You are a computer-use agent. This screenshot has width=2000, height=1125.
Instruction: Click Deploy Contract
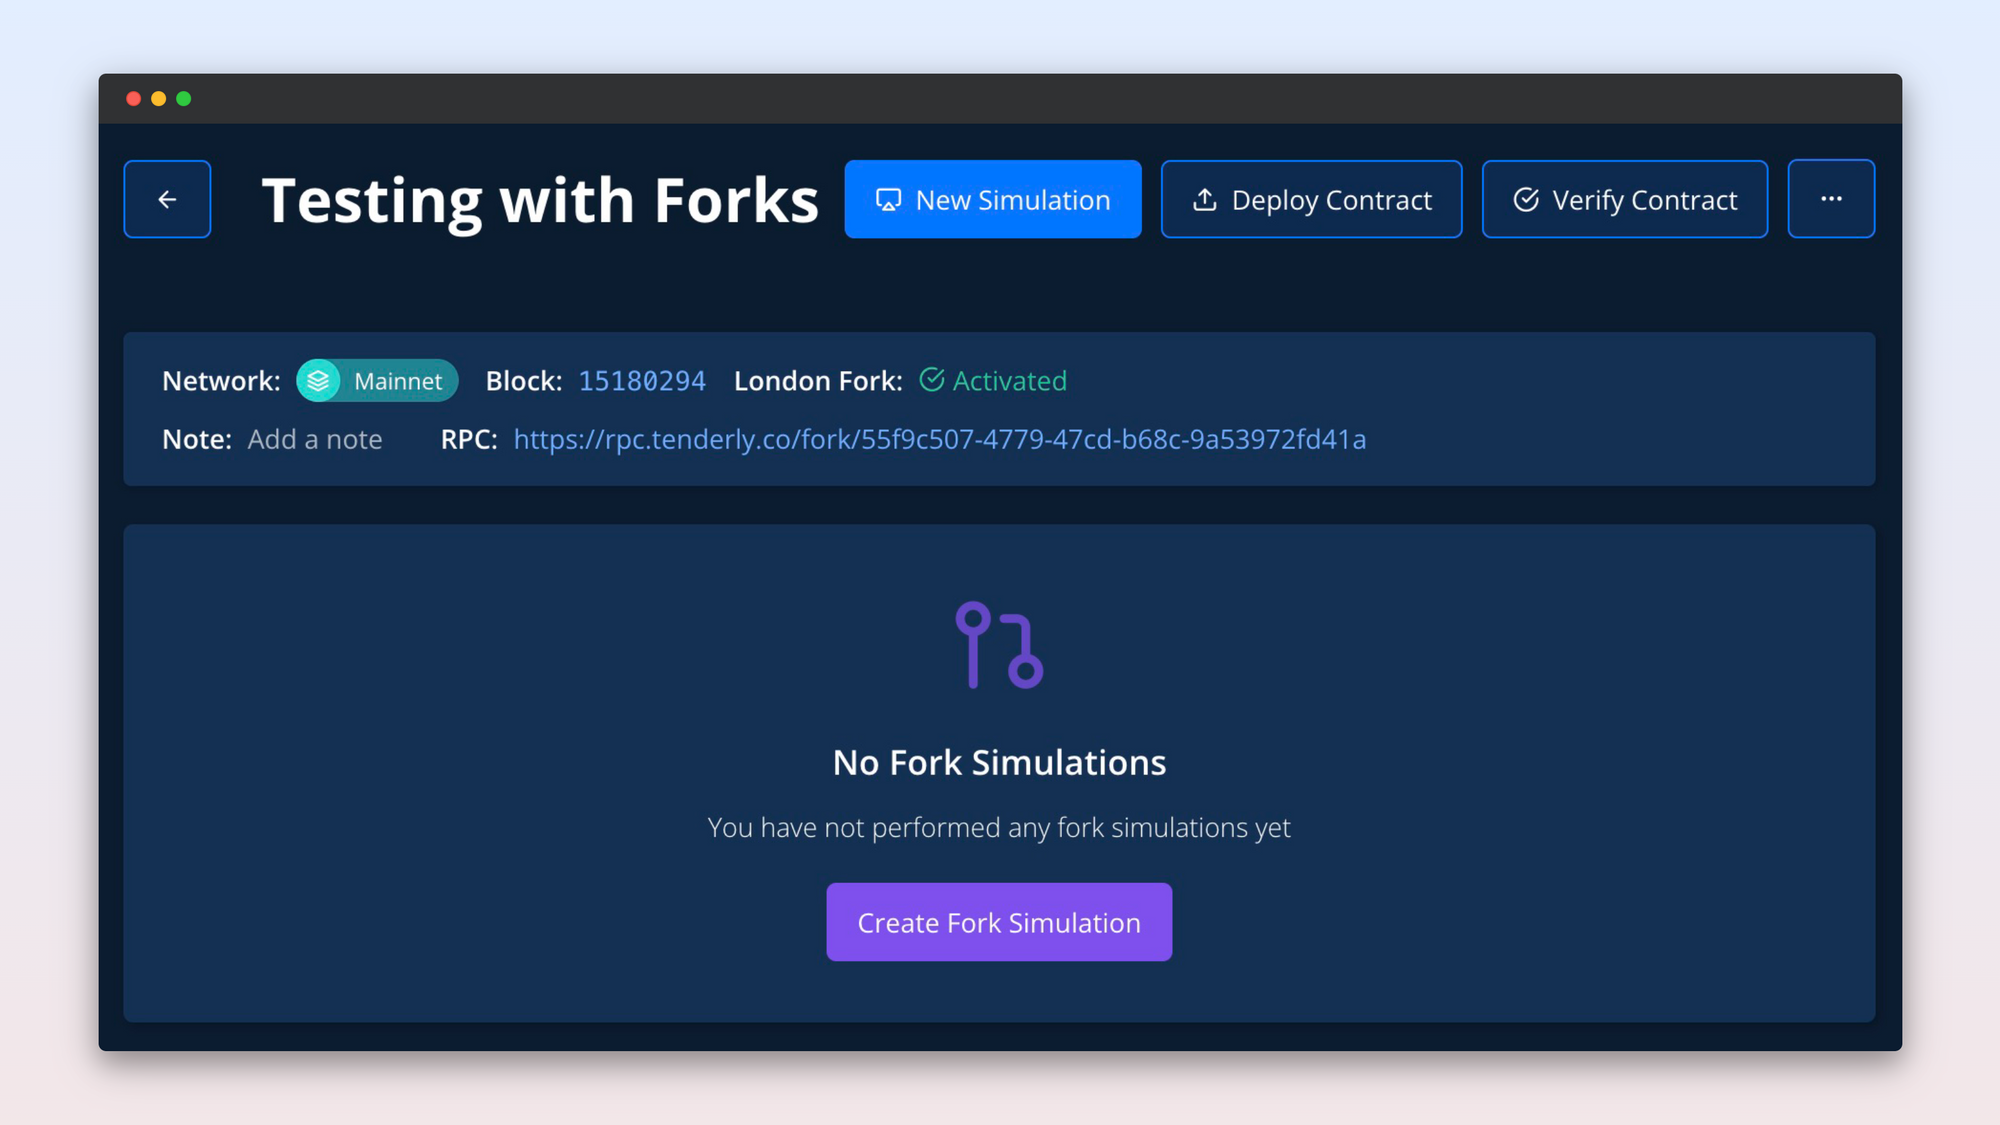tap(1311, 199)
